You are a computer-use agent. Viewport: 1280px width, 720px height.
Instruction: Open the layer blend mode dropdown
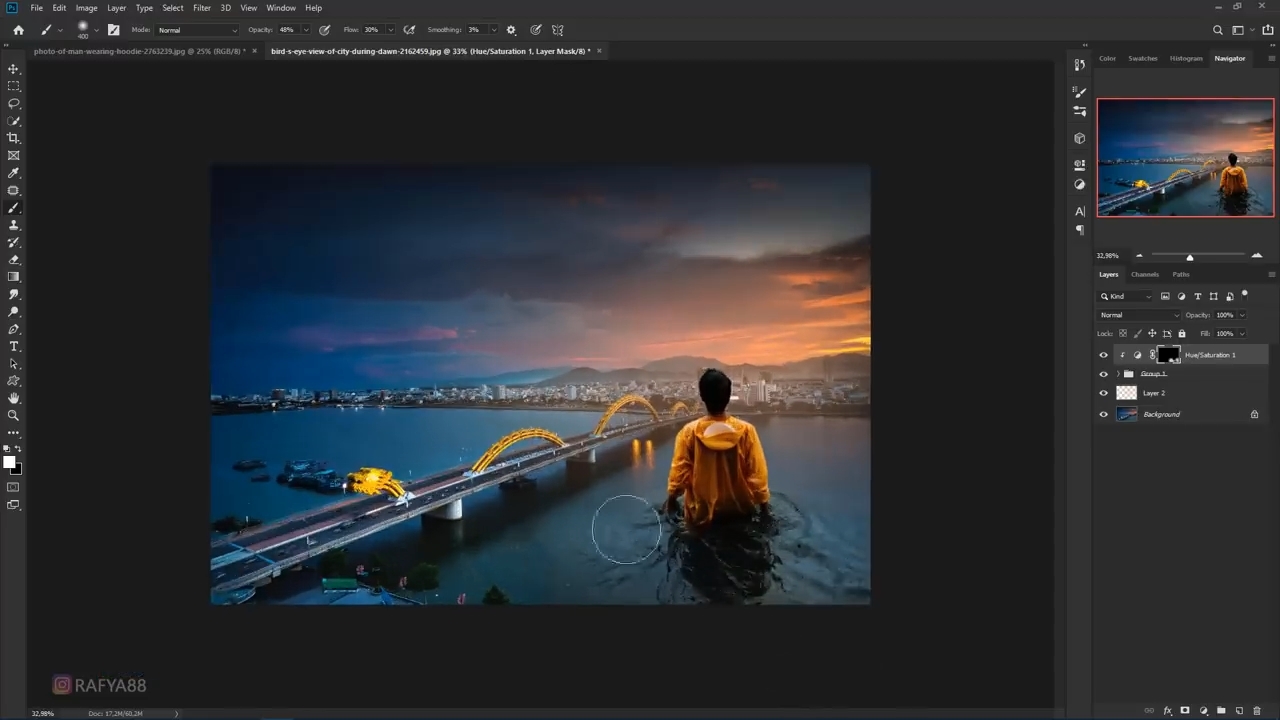click(1139, 315)
